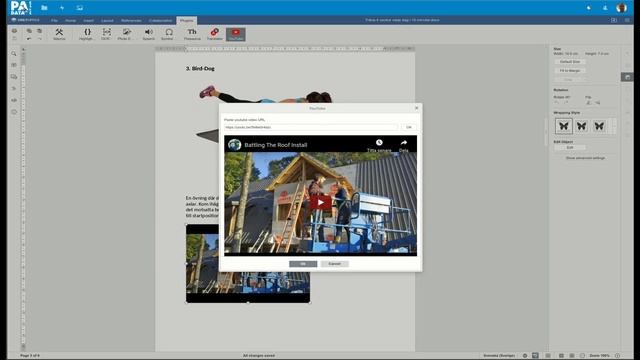Open Show advanced settings link
The width and height of the screenshot is (640, 360).
[x=585, y=158]
